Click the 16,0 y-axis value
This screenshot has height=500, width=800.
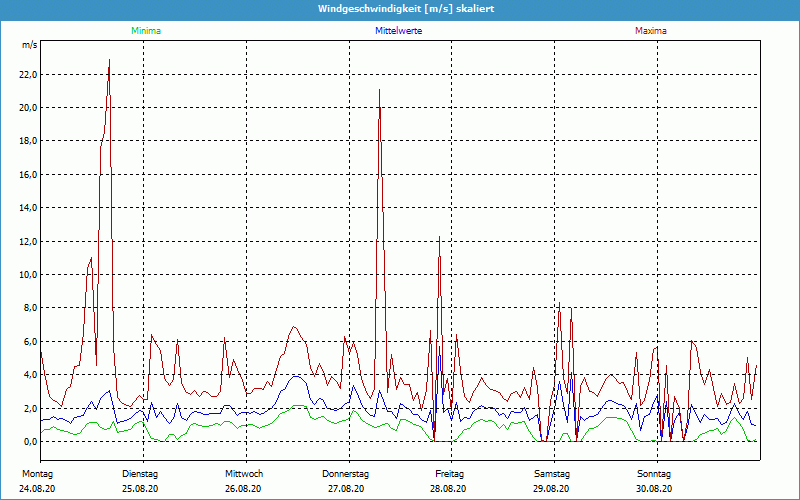29,174
